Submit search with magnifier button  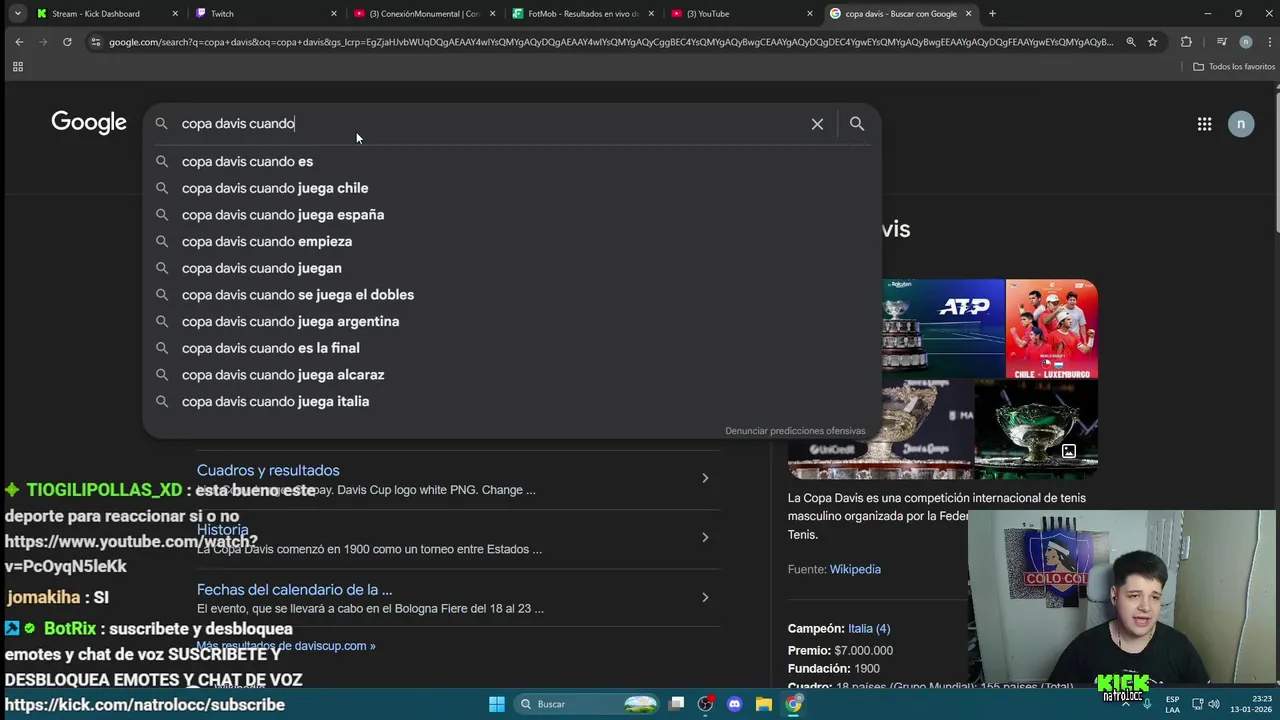pyautogui.click(x=857, y=124)
